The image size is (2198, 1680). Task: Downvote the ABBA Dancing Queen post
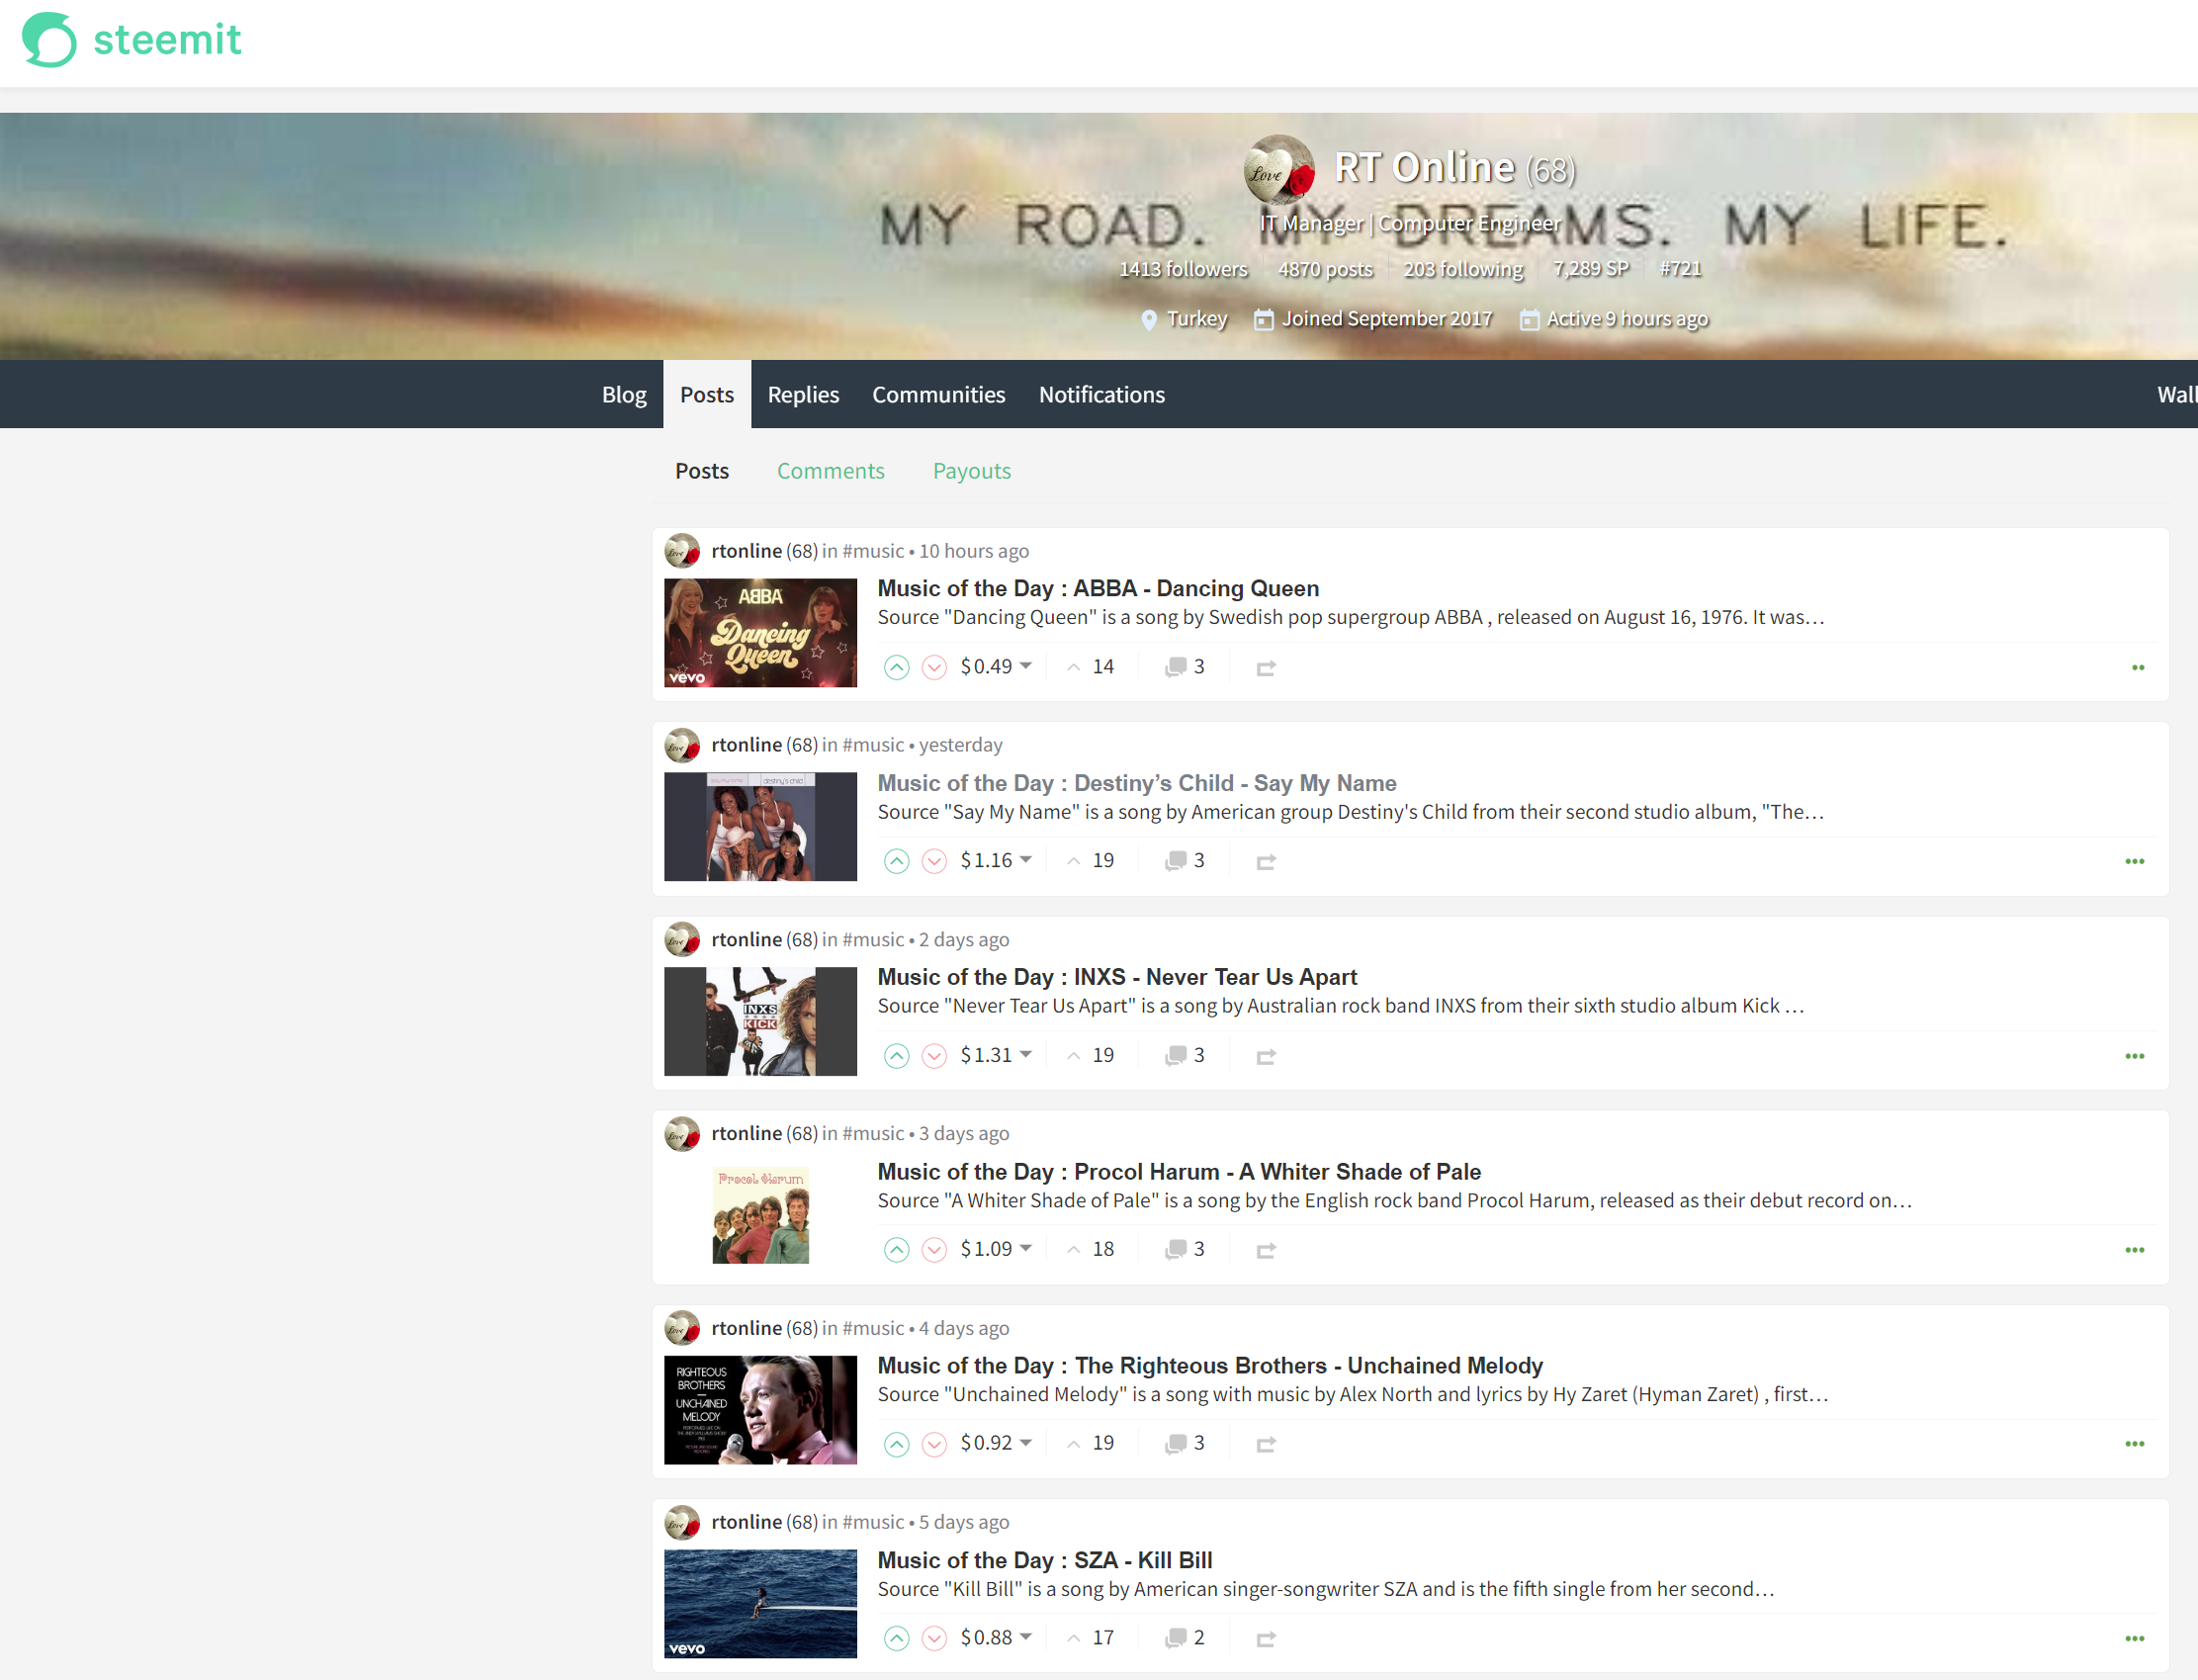(x=934, y=667)
